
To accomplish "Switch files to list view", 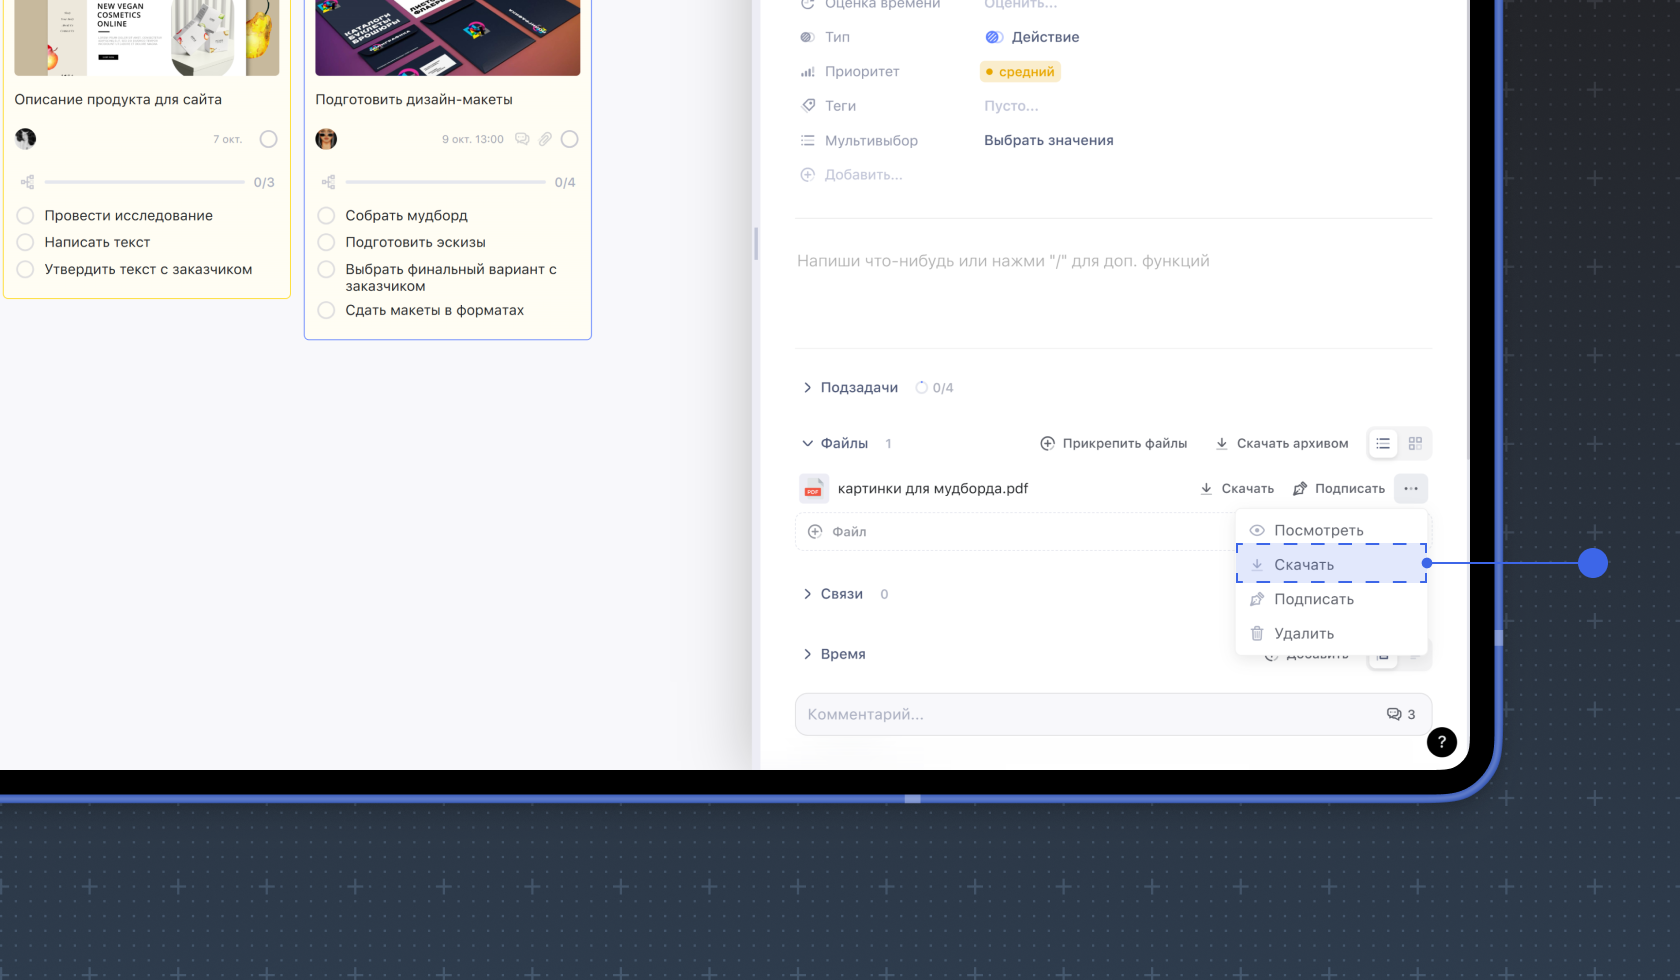I will [1383, 444].
